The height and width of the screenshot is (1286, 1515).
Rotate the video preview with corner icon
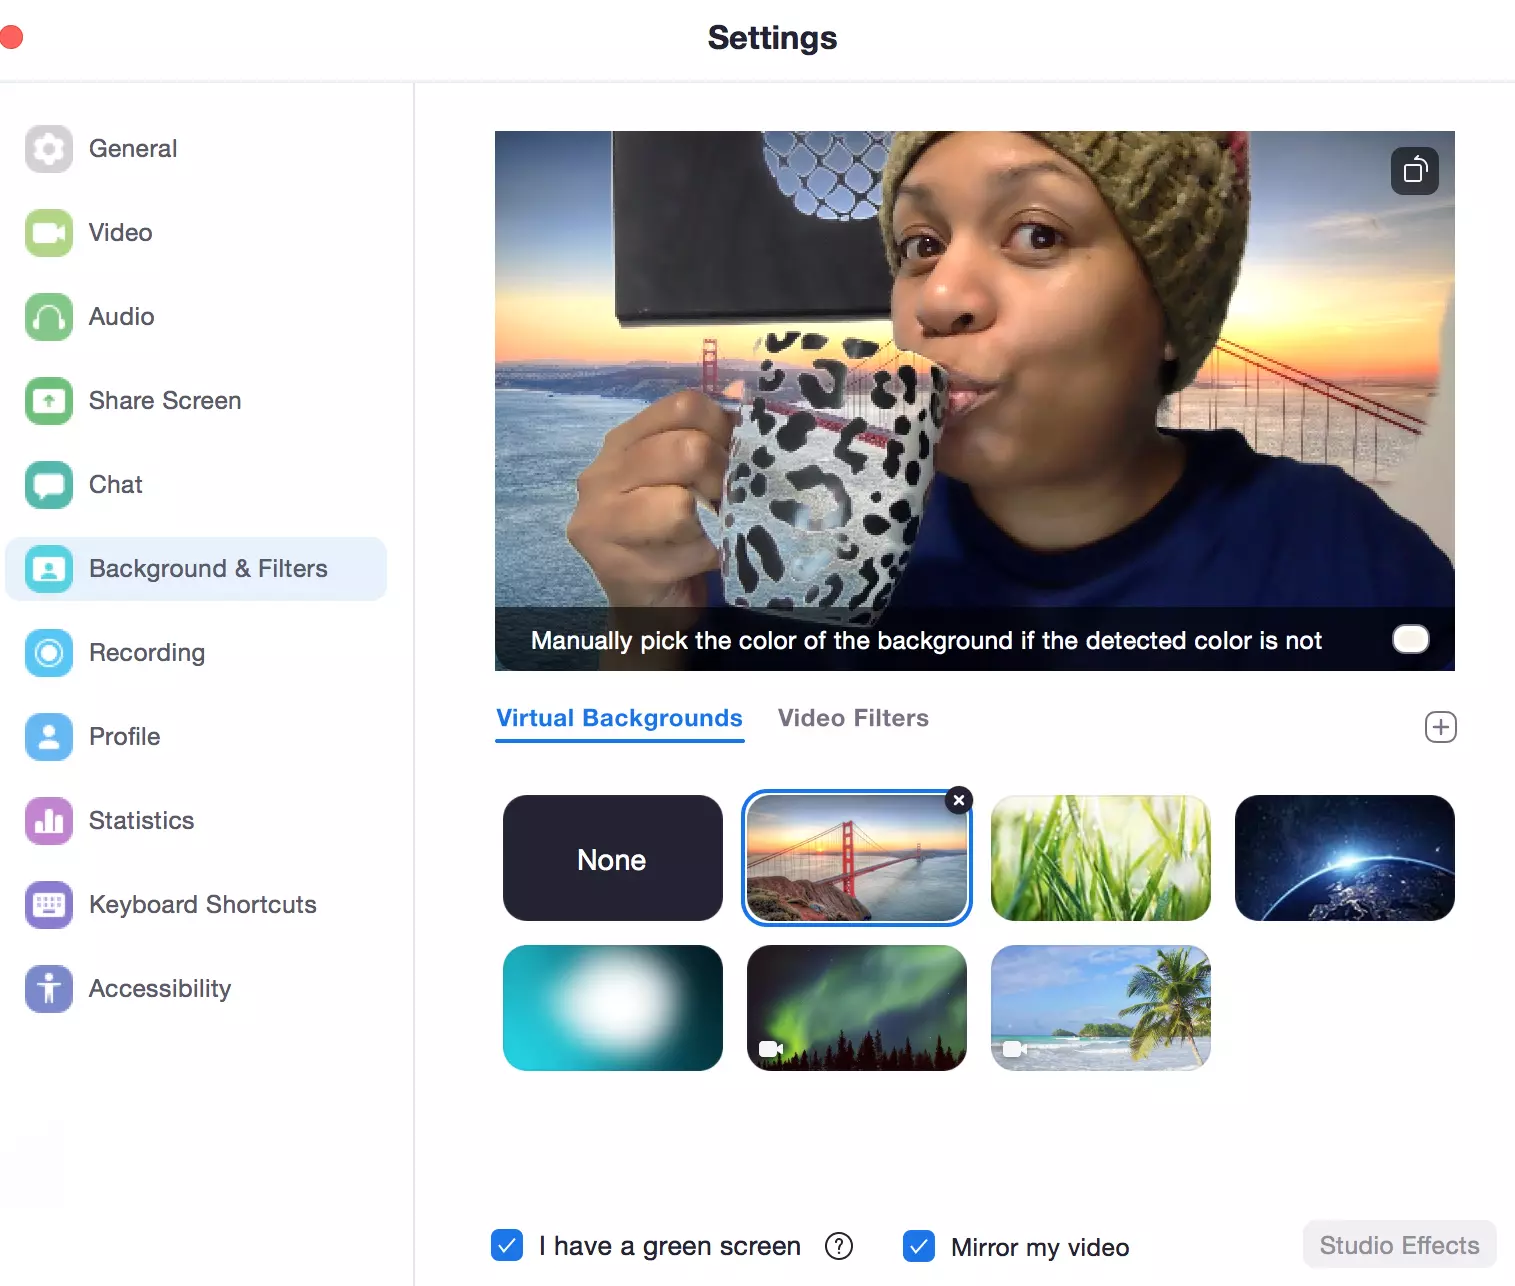click(x=1415, y=171)
